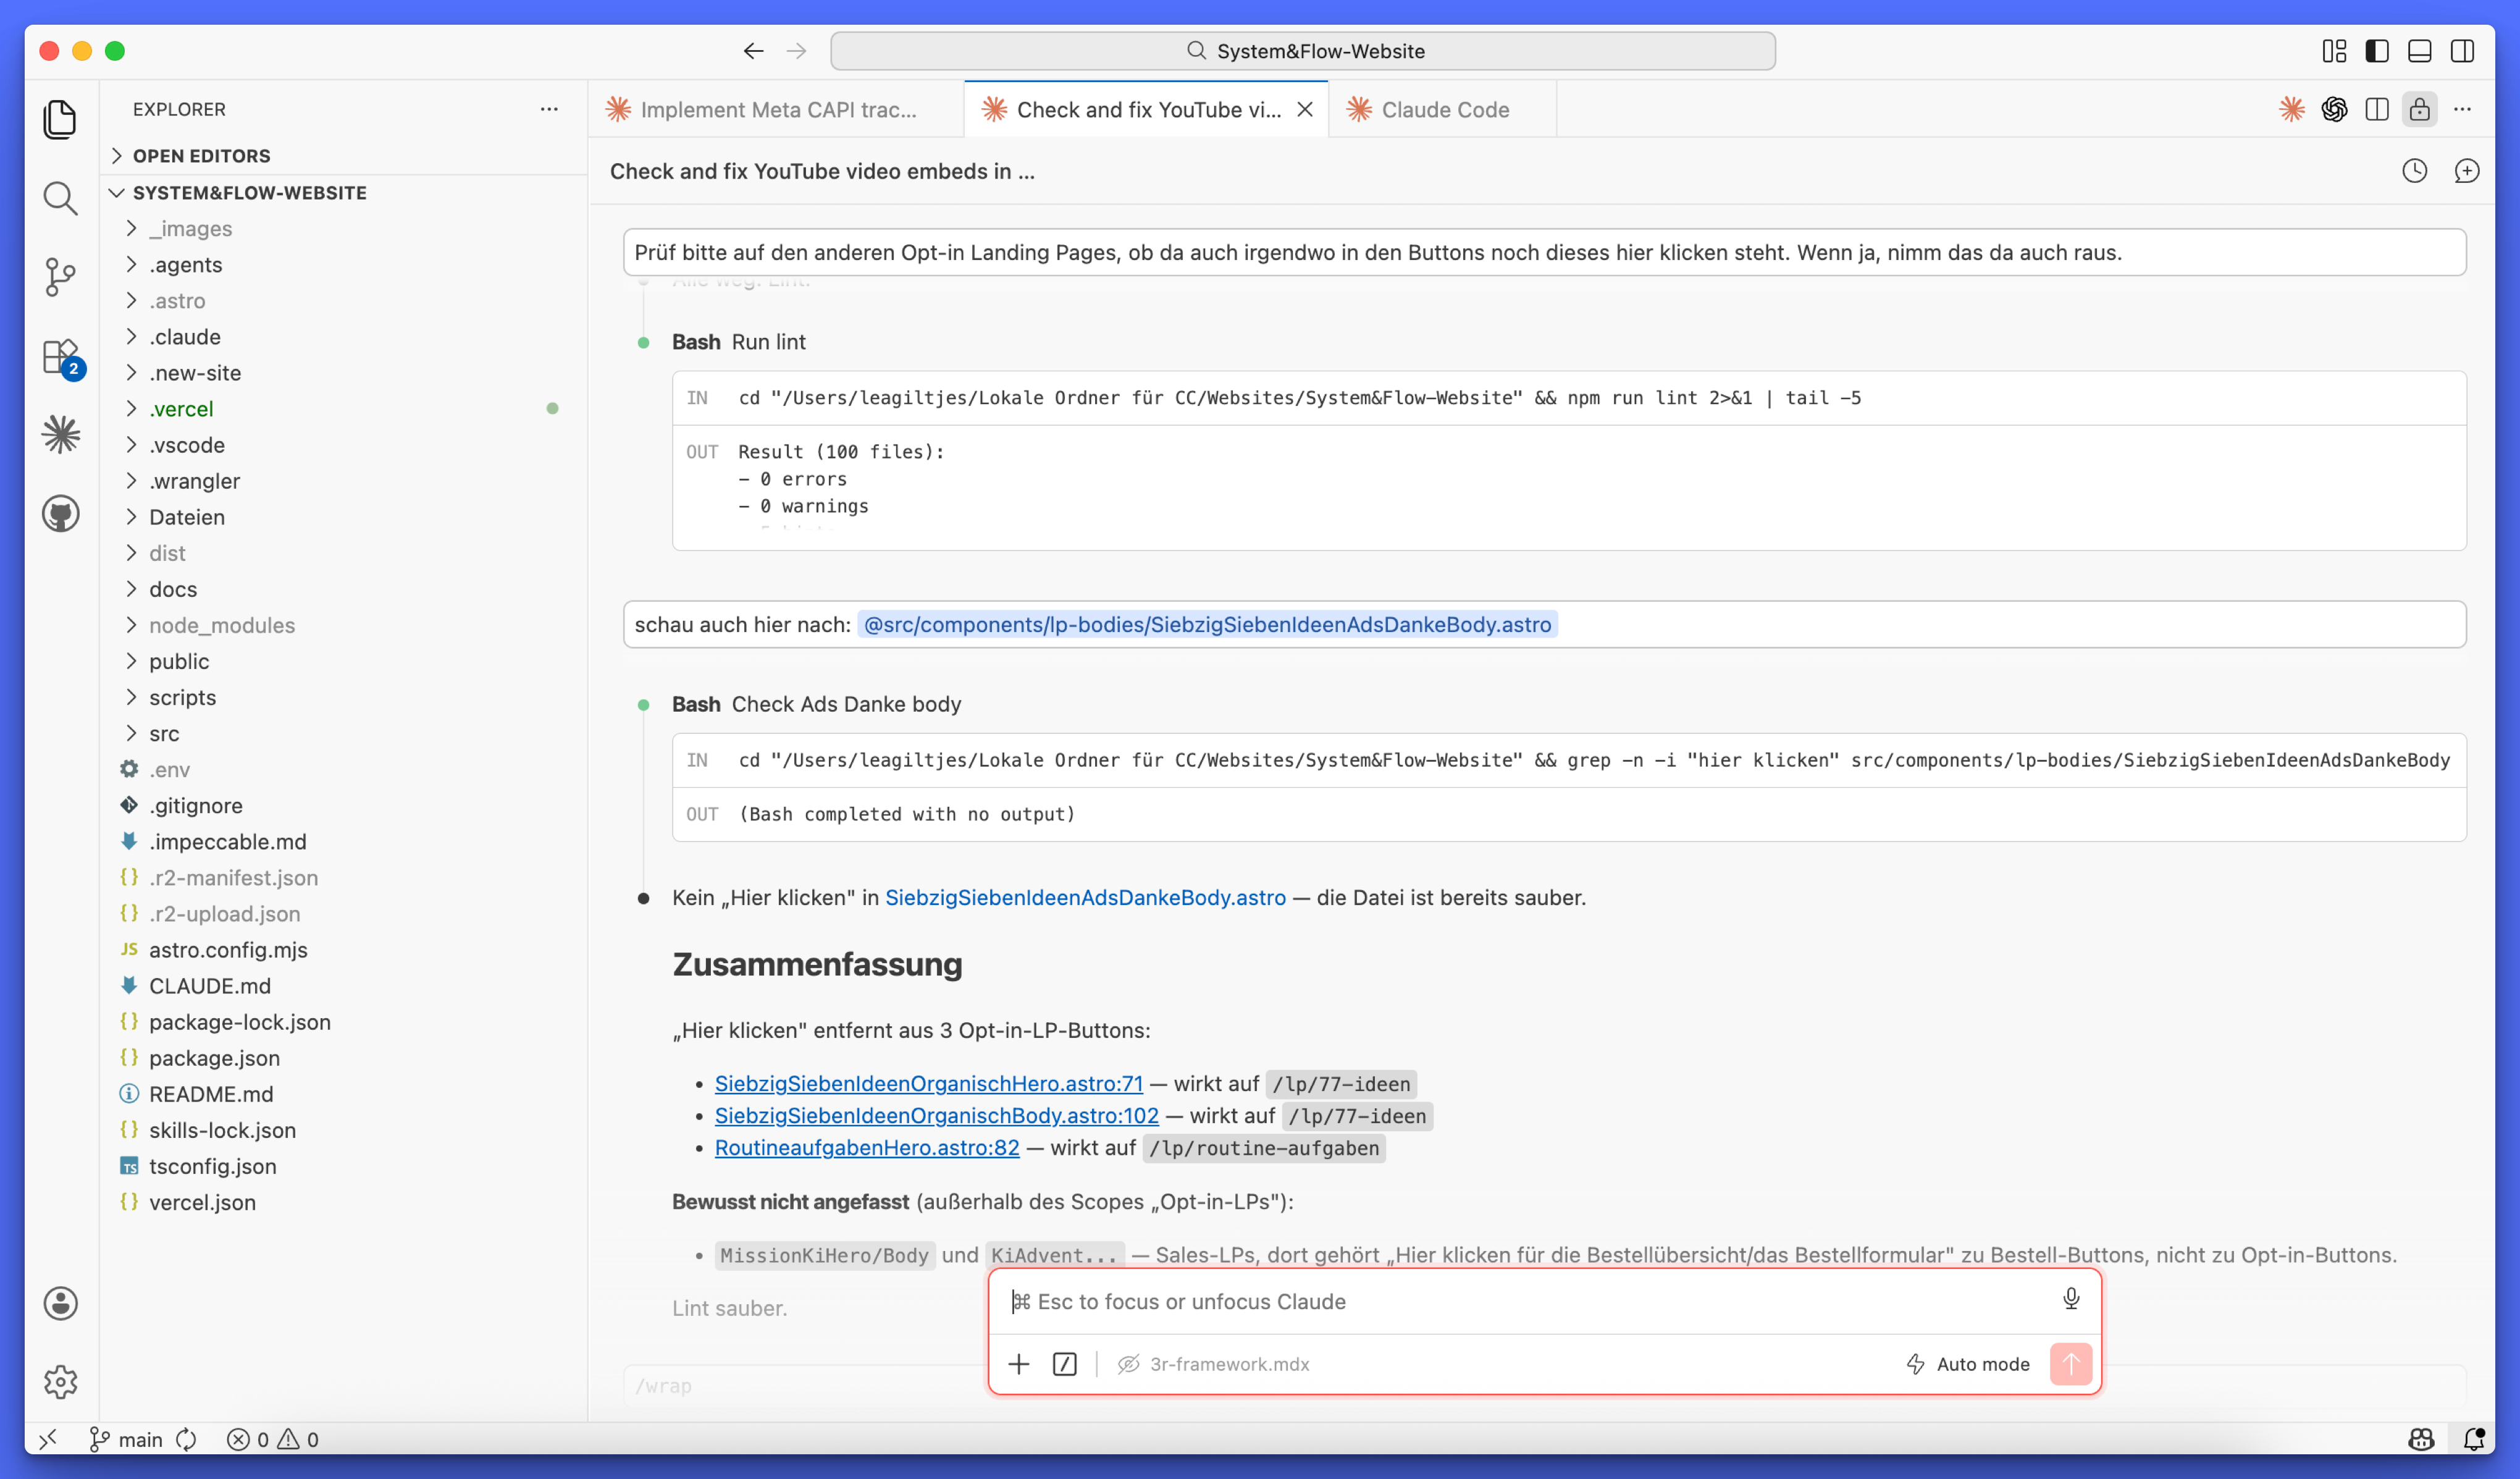Start new chat with plus bubble icon
The width and height of the screenshot is (2520, 1479).
(x=2467, y=171)
